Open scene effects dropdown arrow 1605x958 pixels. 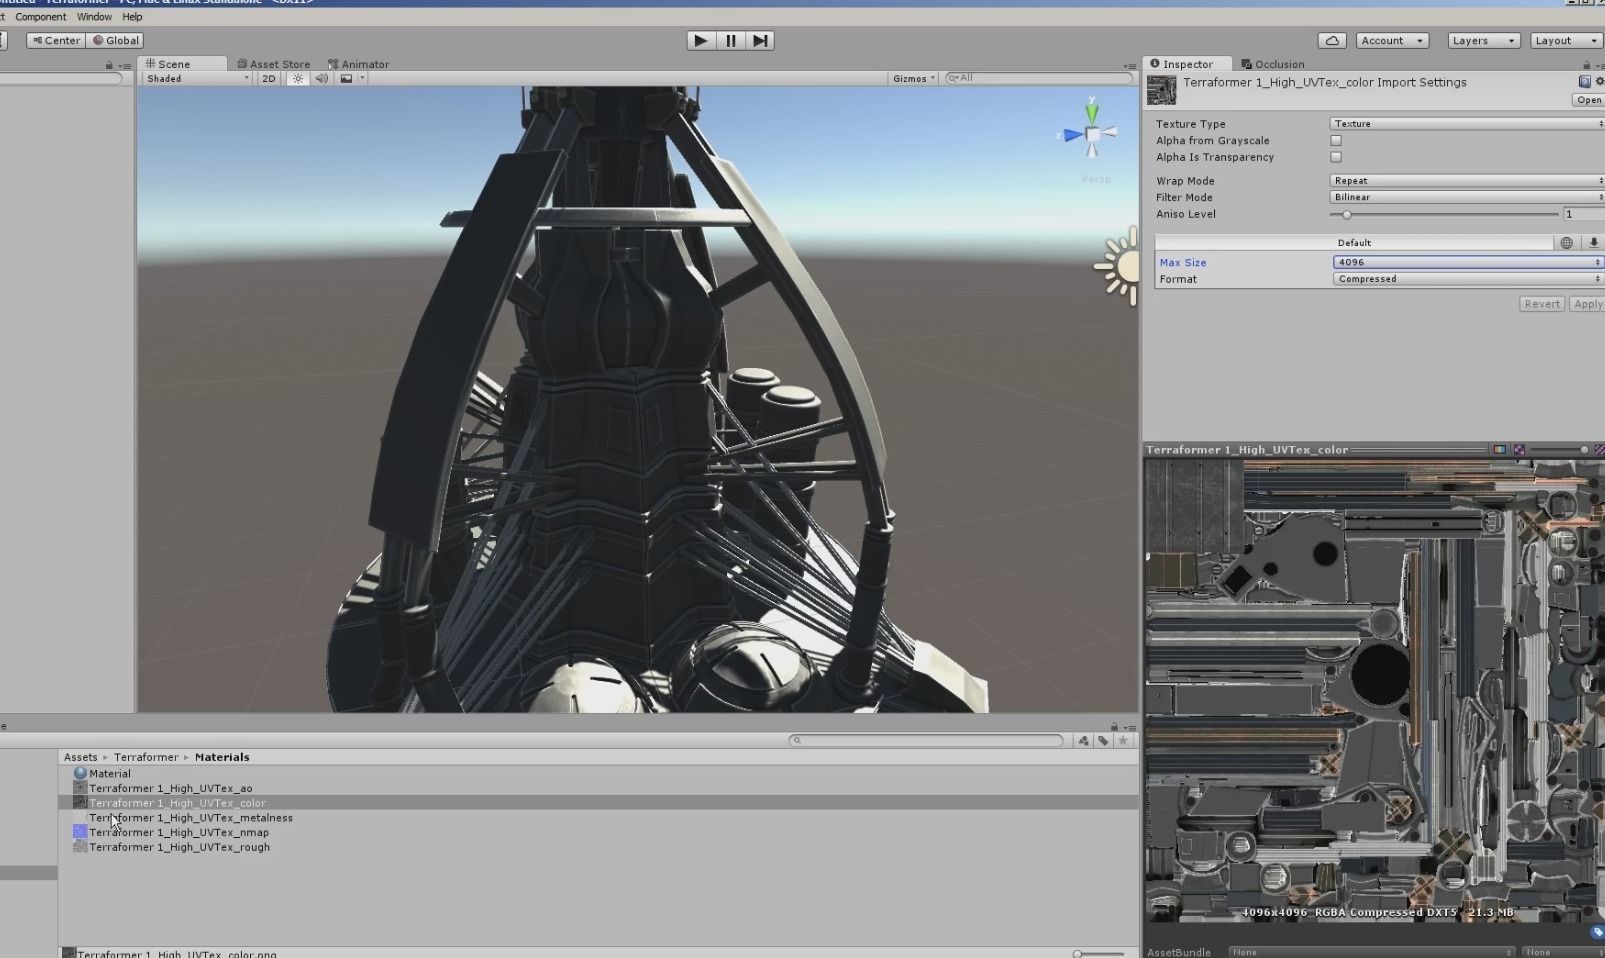362,79
